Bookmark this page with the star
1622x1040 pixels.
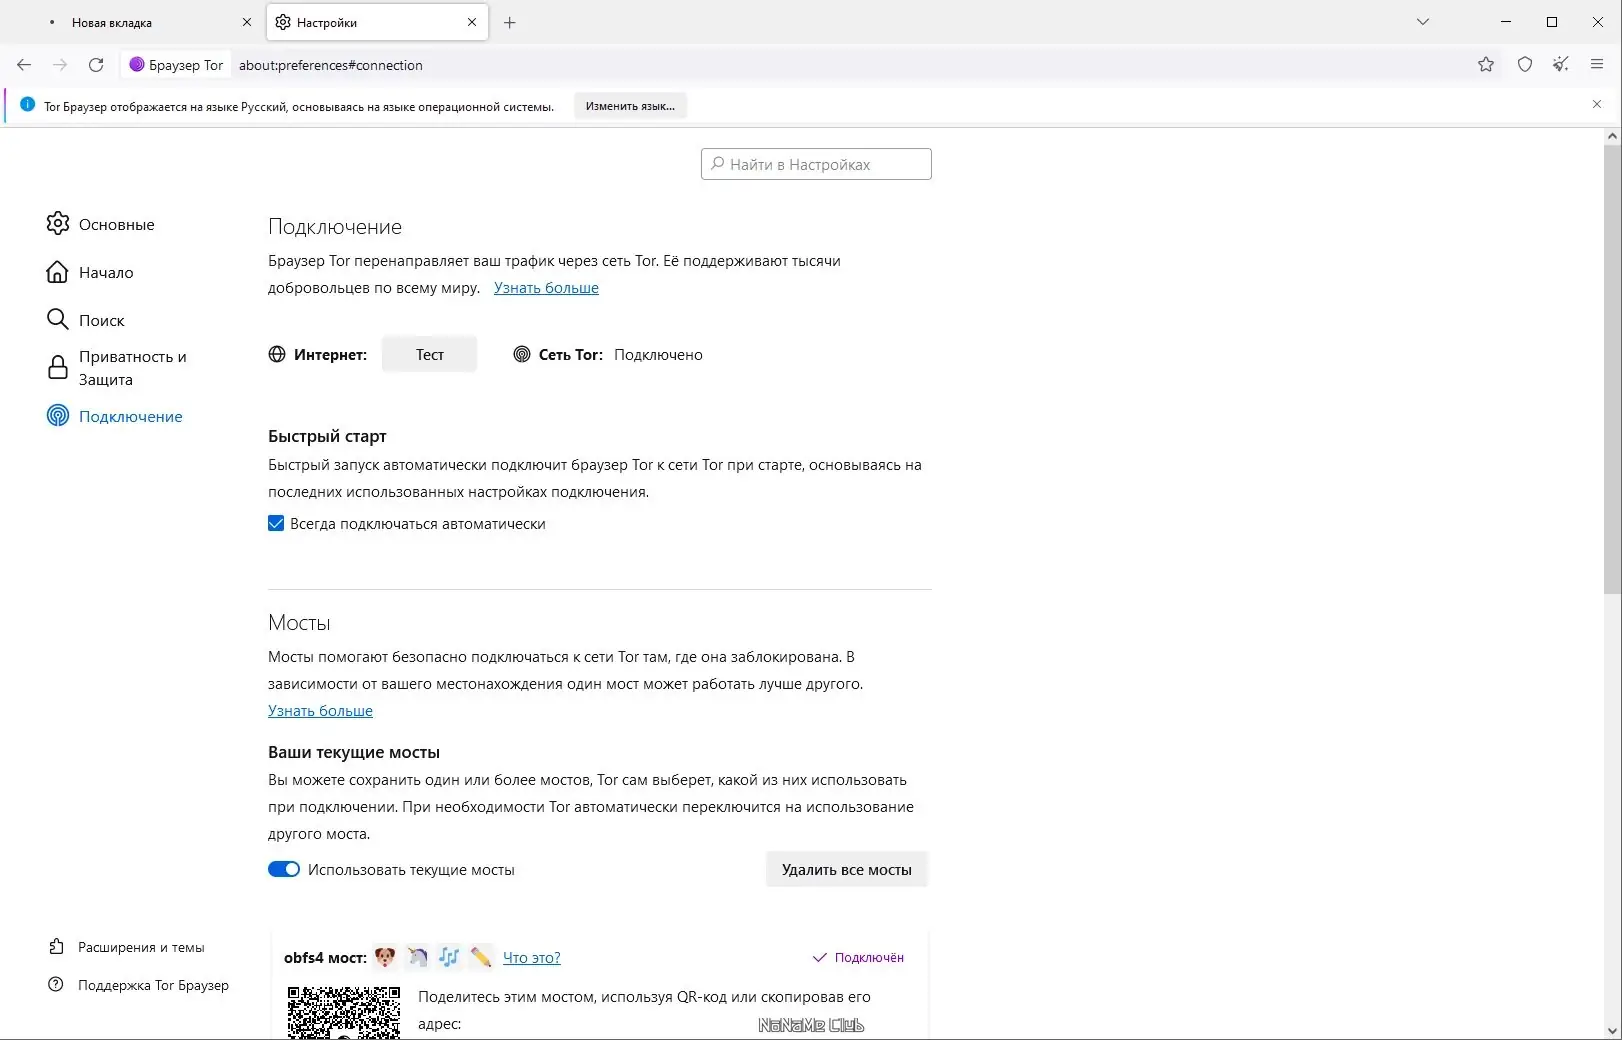pos(1486,65)
